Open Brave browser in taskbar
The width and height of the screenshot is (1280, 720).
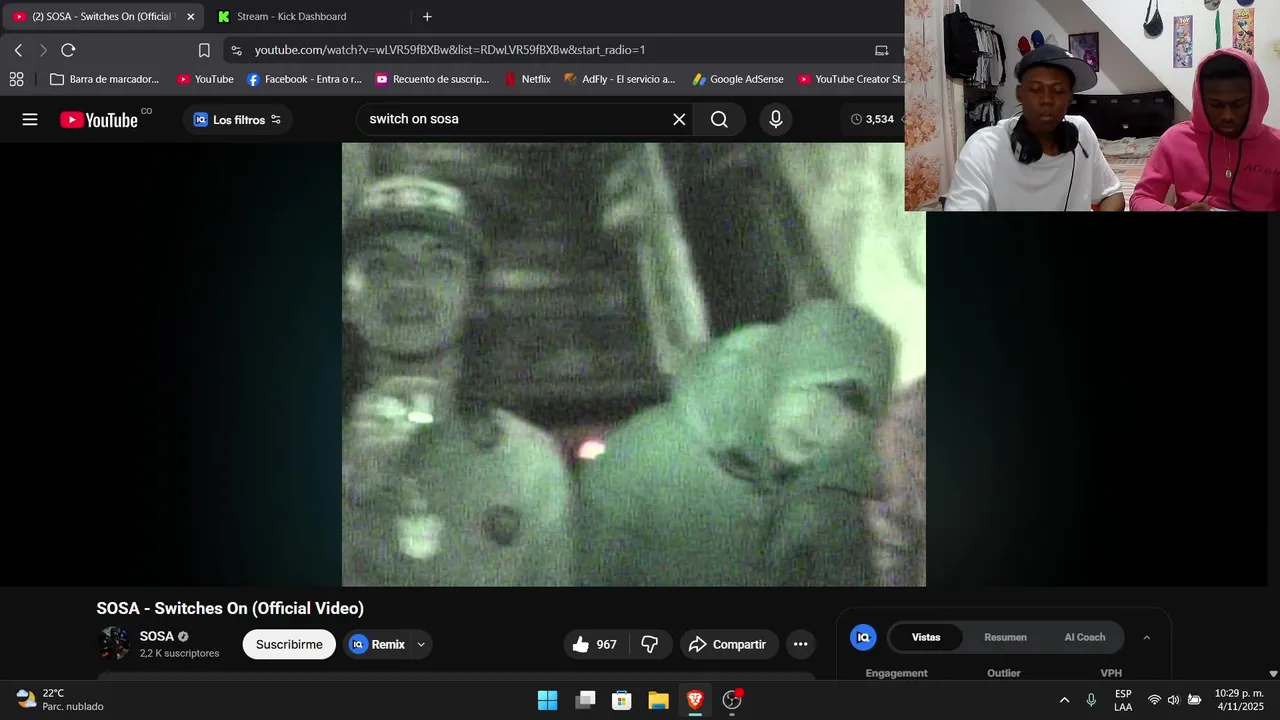click(x=695, y=700)
